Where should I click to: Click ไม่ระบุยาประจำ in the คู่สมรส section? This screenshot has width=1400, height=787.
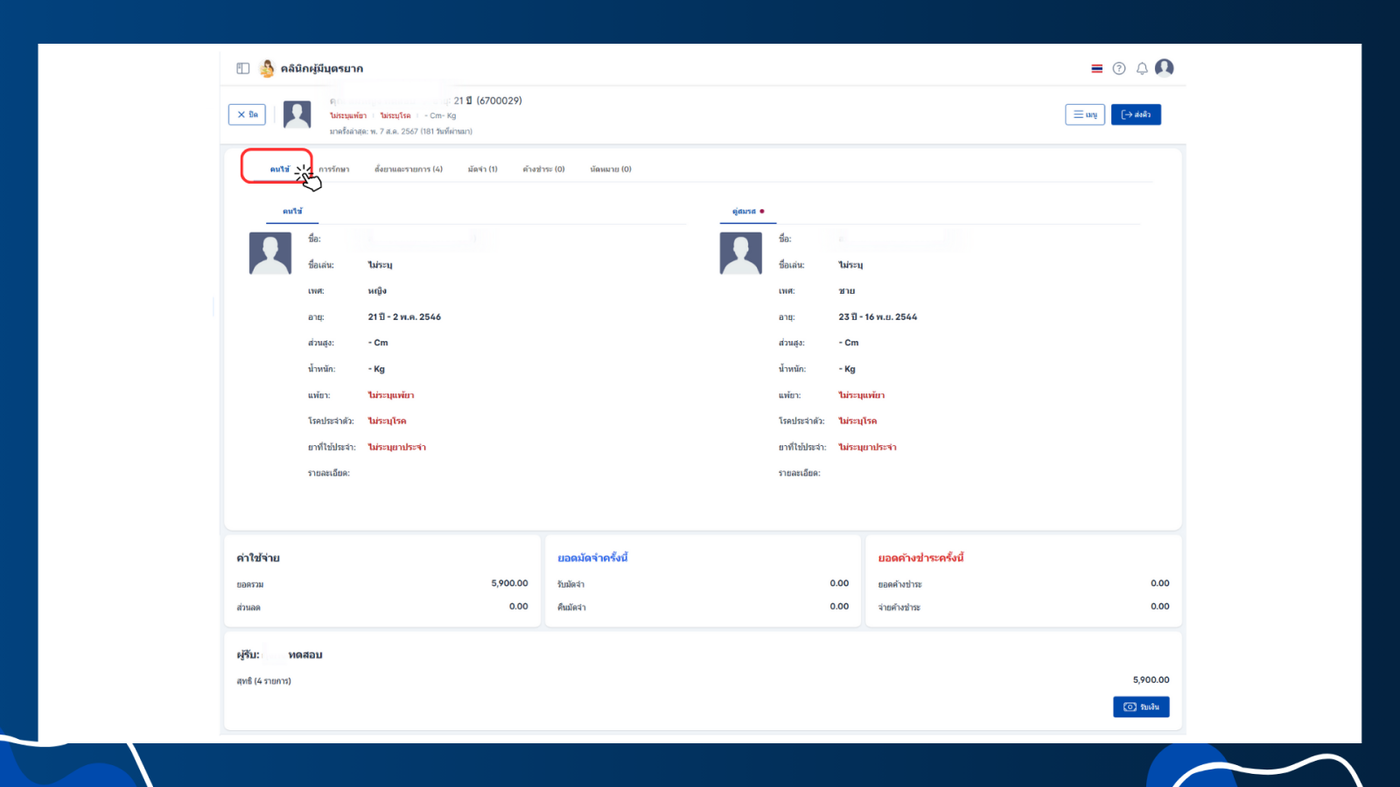[x=868, y=447]
